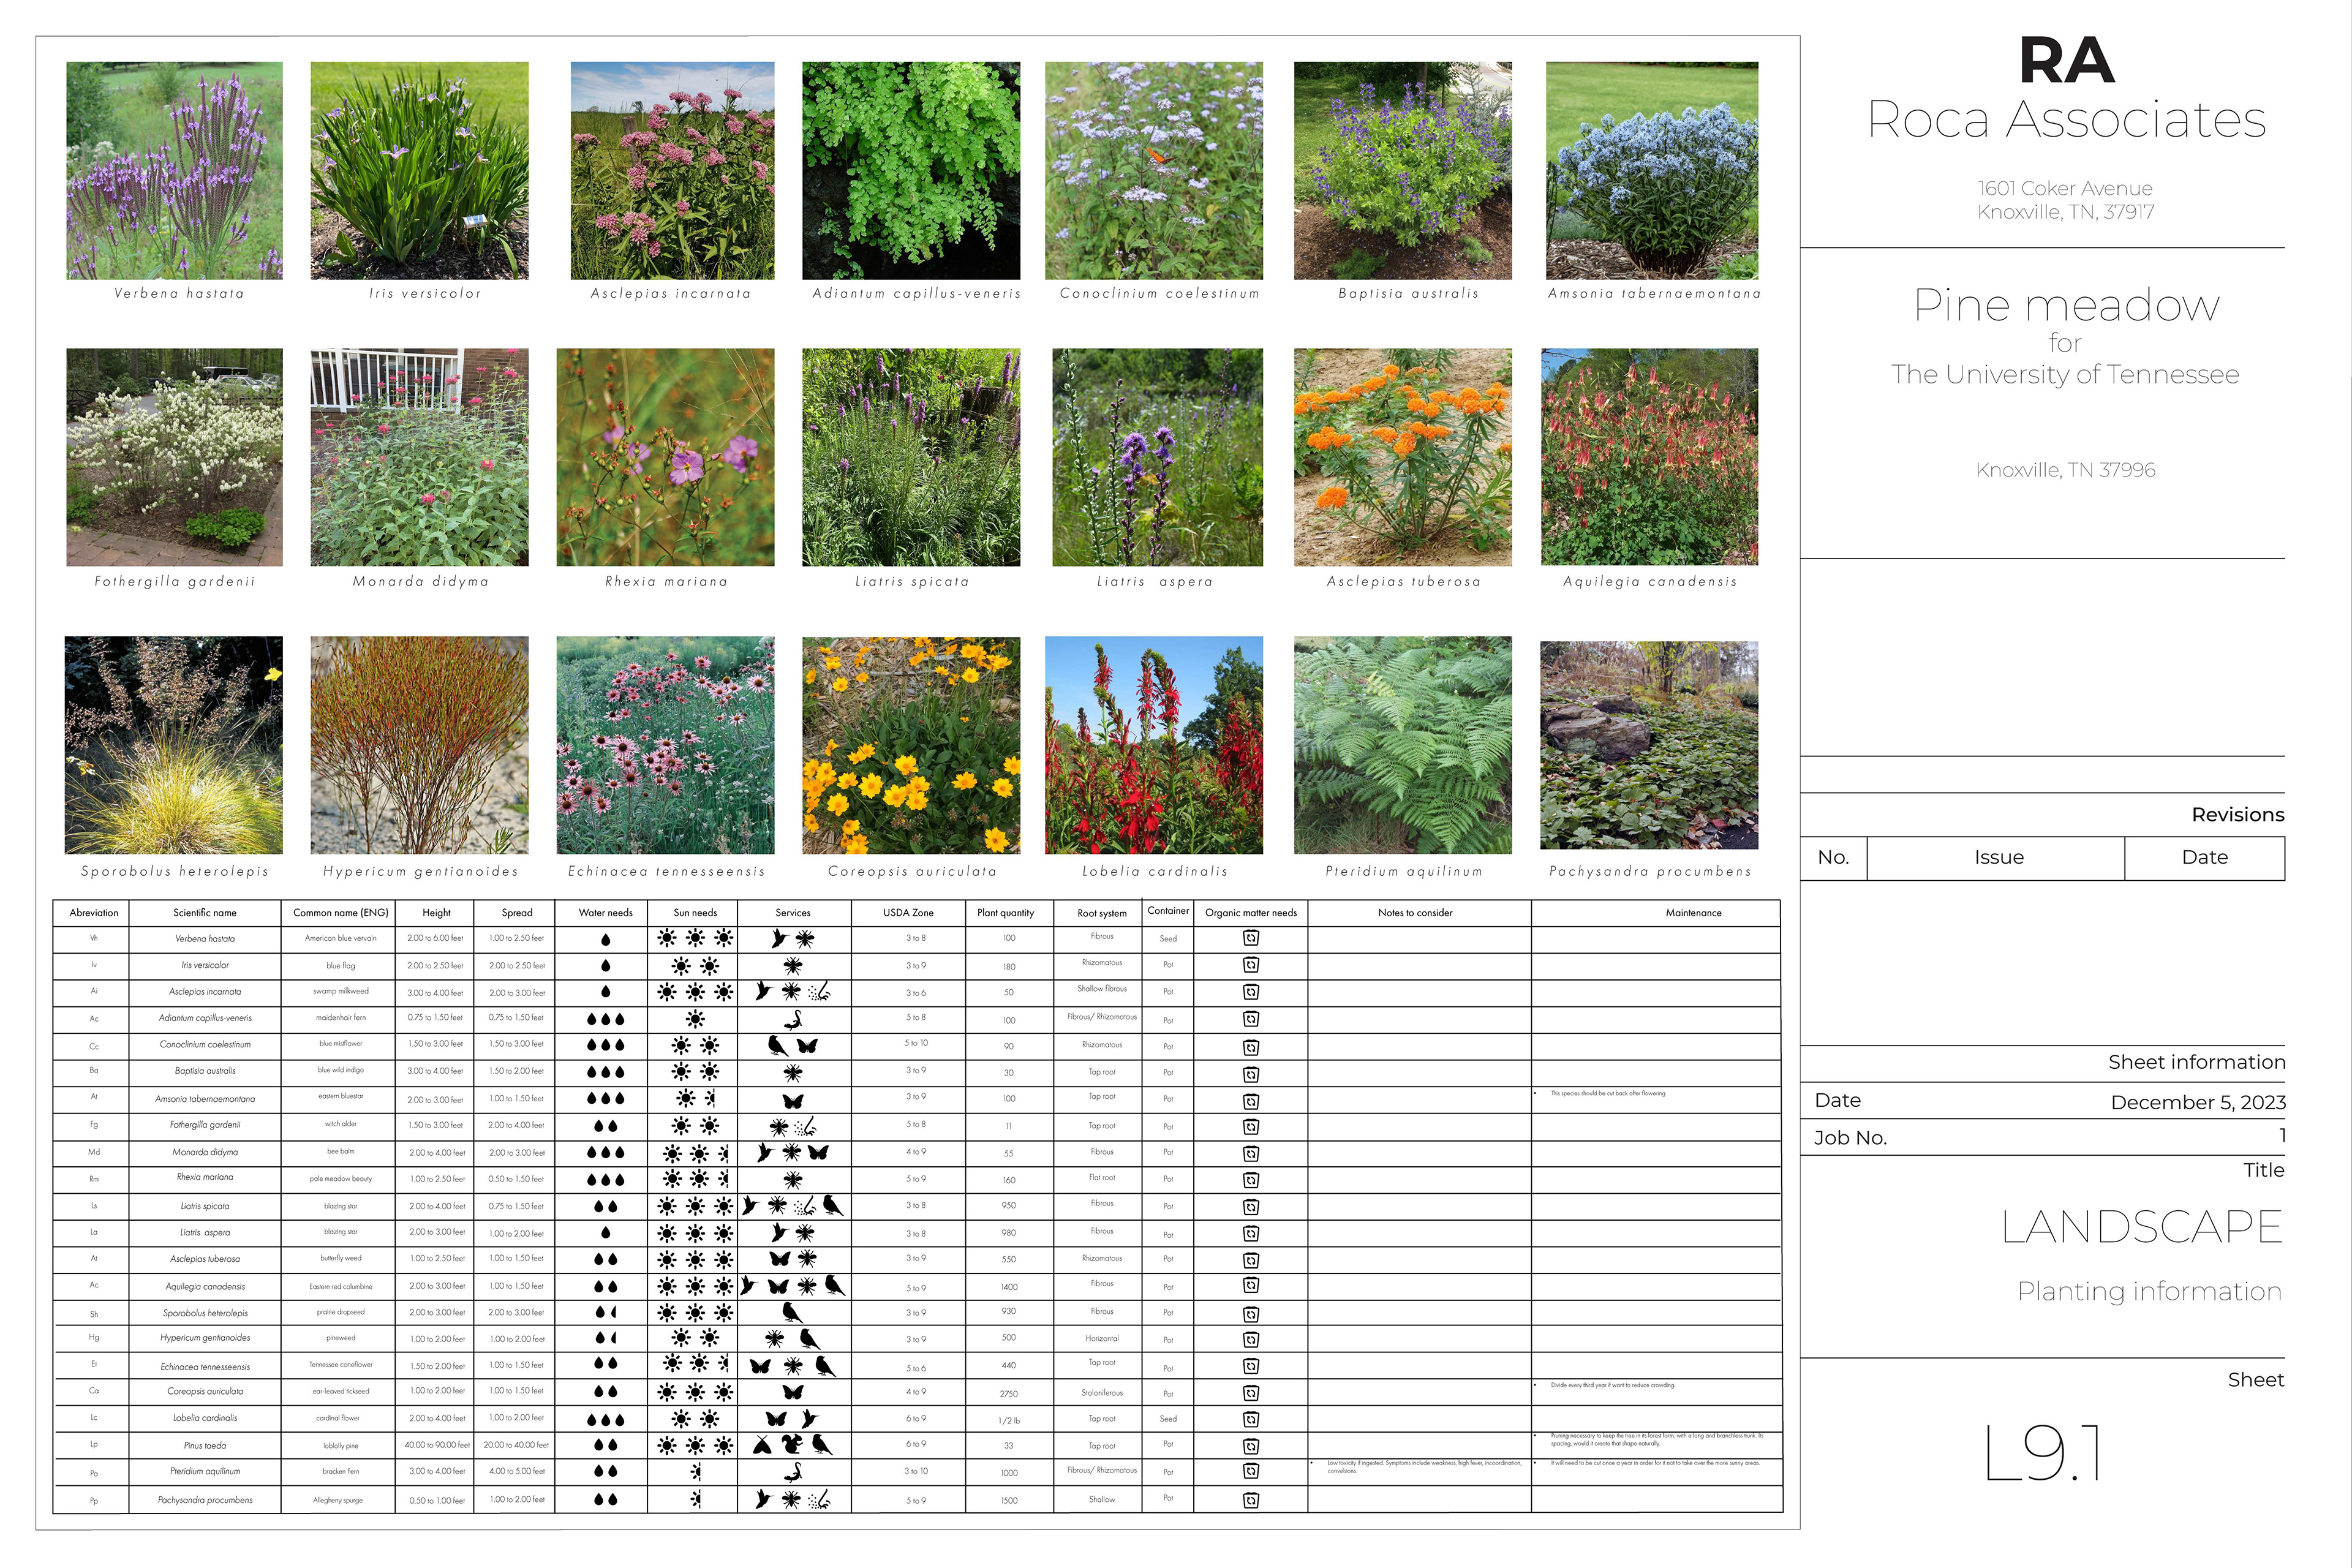This screenshot has width=2352, height=1568.
Task: Click the moth icon in Pinus taeda row
Action: pos(762,1445)
